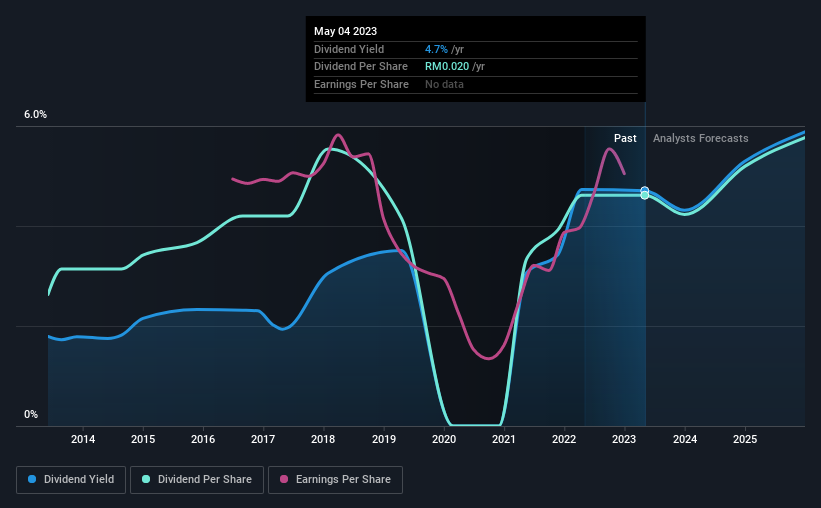
Task: Click the teal Dividend Per Share data point marker
Action: tap(645, 195)
